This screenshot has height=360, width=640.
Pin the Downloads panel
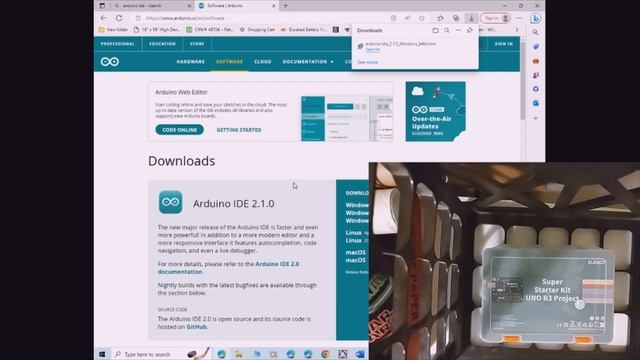pos(470,30)
